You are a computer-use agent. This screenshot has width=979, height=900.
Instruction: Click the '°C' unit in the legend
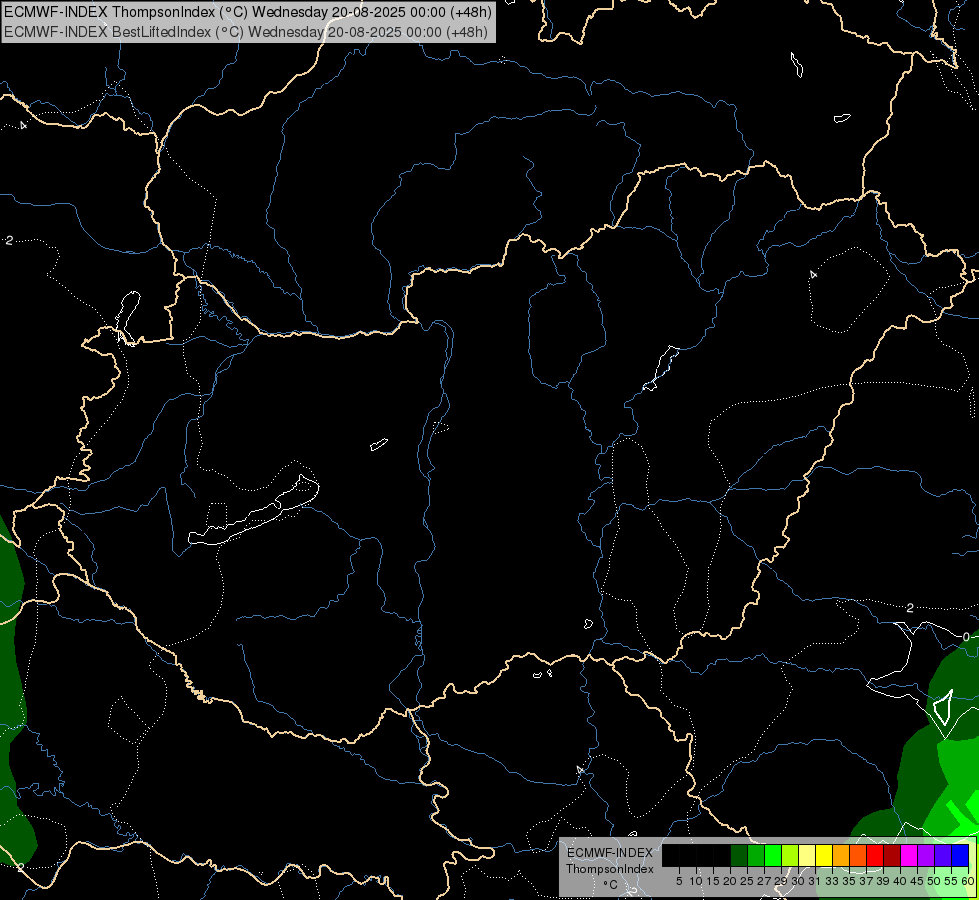pos(610,884)
